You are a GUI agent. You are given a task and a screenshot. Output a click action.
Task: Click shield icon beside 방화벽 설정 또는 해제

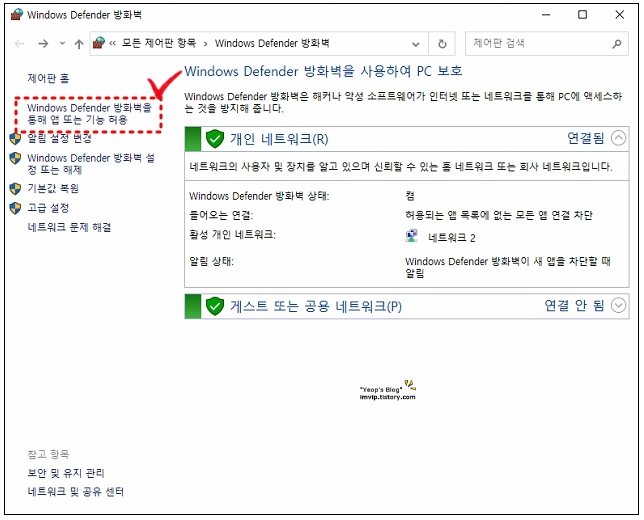15,158
